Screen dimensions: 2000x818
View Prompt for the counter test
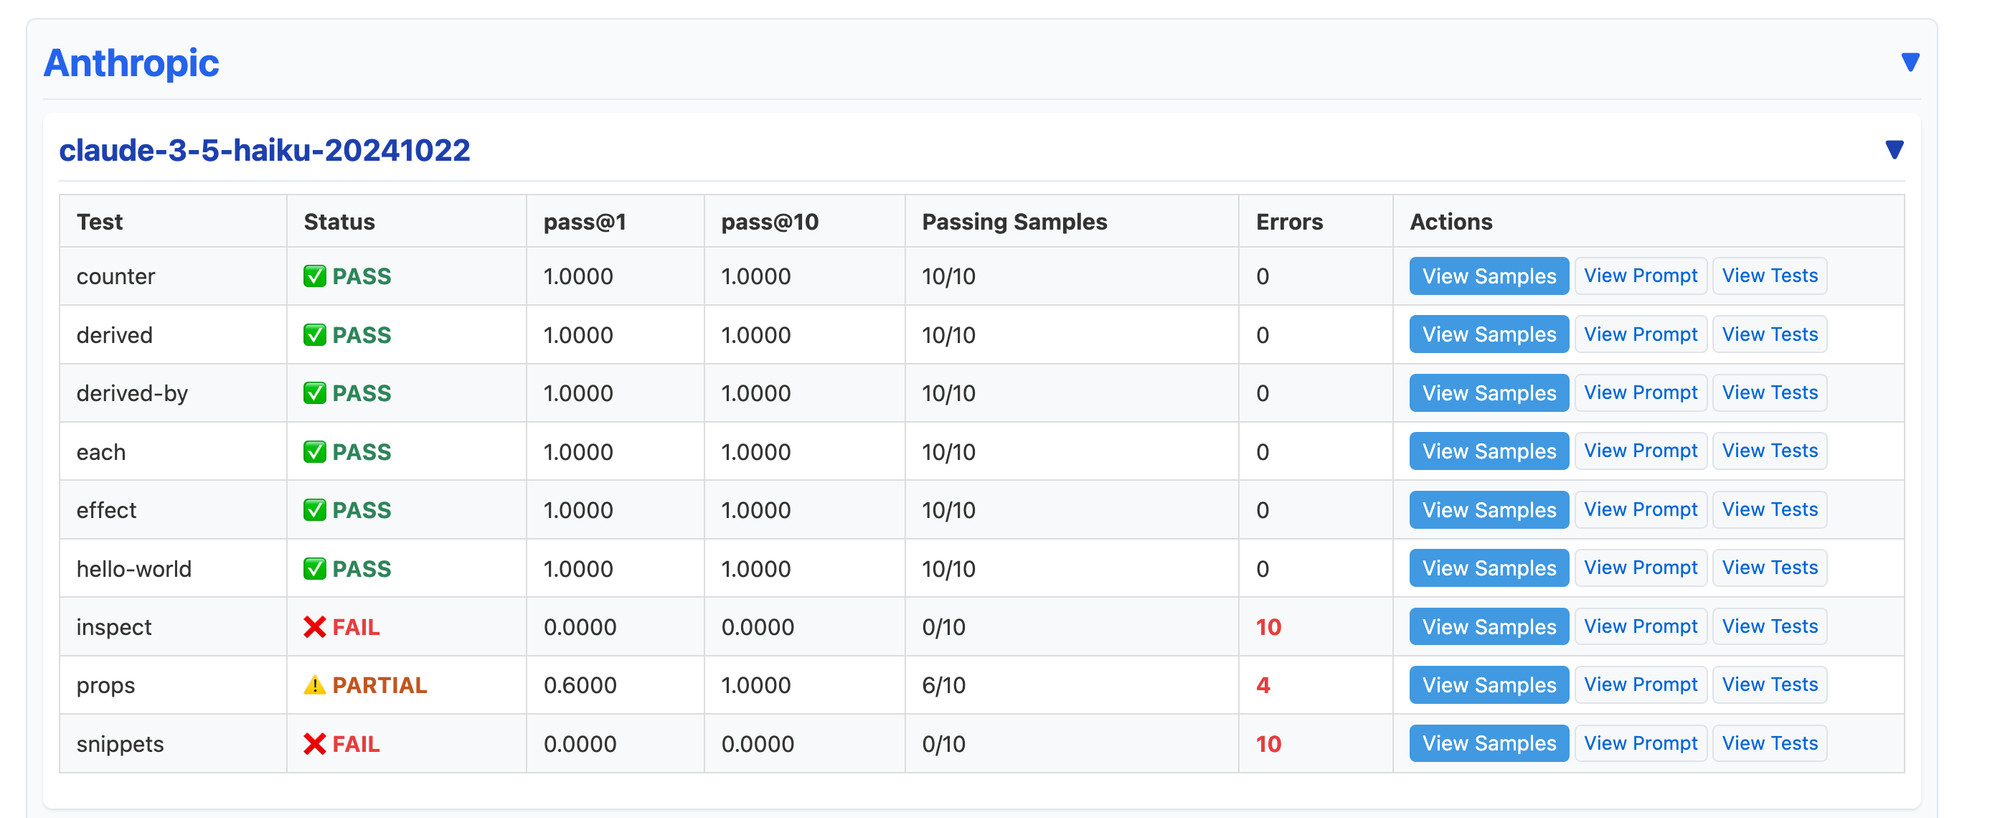pos(1641,276)
